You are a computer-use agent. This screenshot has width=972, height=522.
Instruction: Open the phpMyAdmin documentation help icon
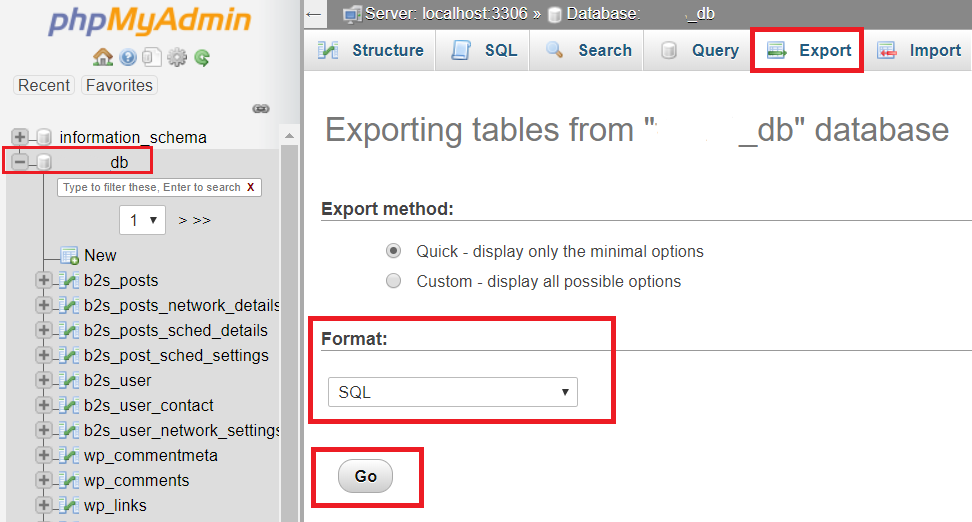point(128,58)
